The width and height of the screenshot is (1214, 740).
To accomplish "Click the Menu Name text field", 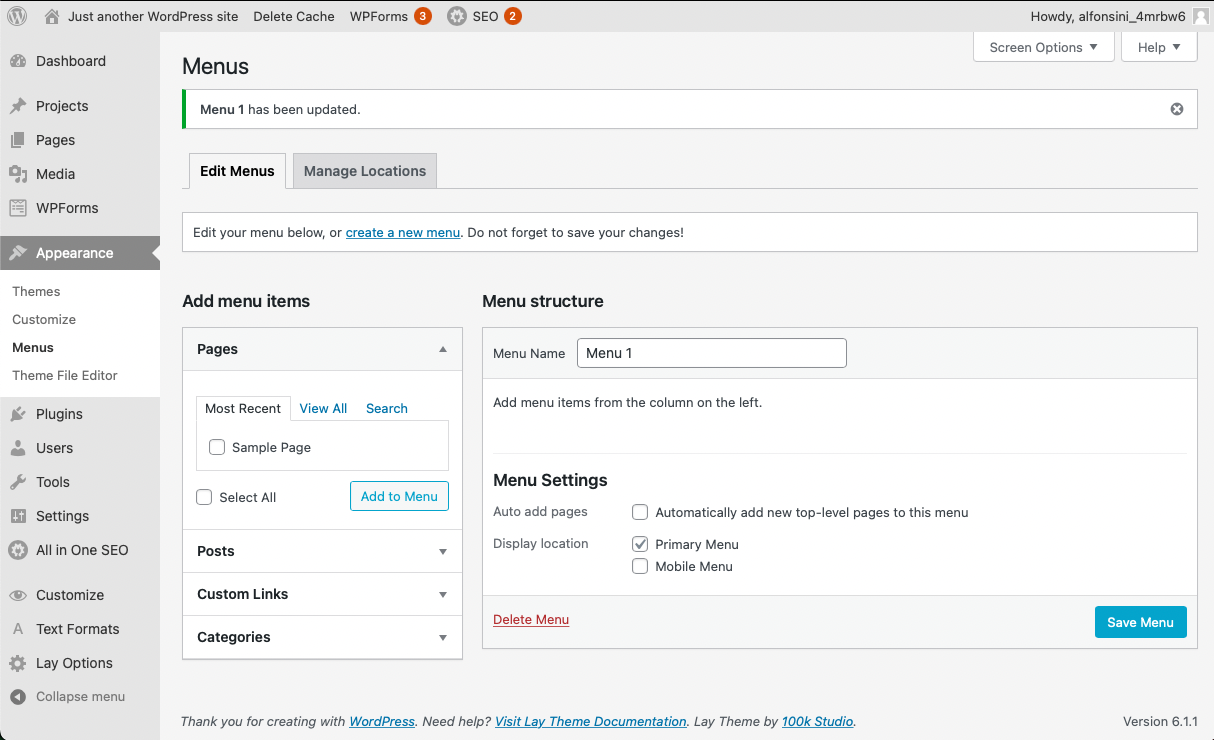I will pos(711,353).
